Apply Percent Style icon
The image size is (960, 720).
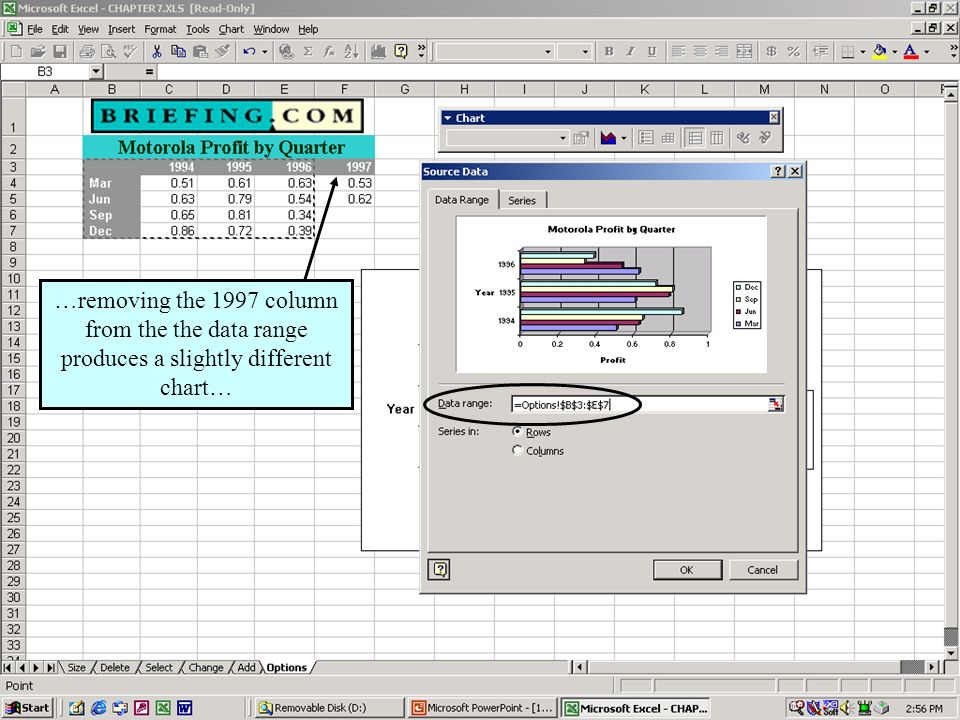(x=793, y=51)
